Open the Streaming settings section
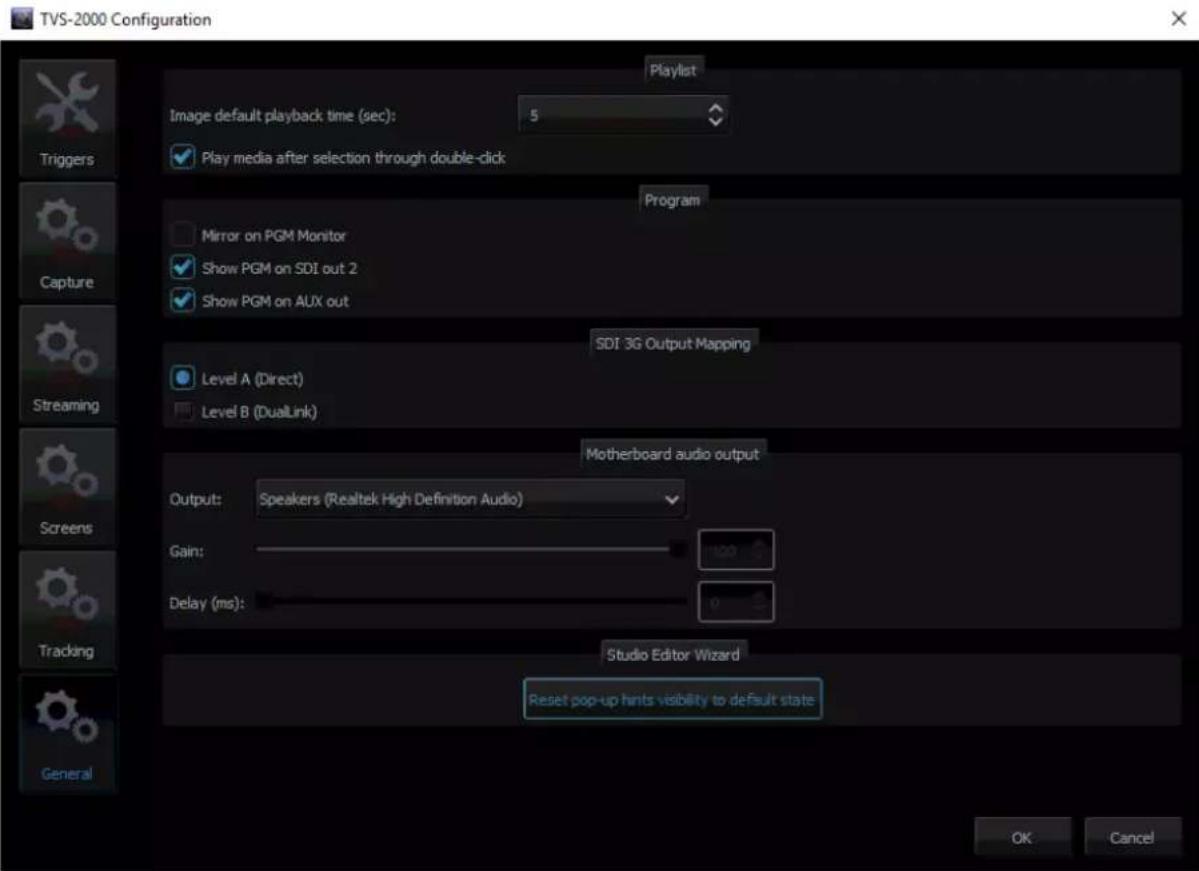The height and width of the screenshot is (871, 1199). 67,365
